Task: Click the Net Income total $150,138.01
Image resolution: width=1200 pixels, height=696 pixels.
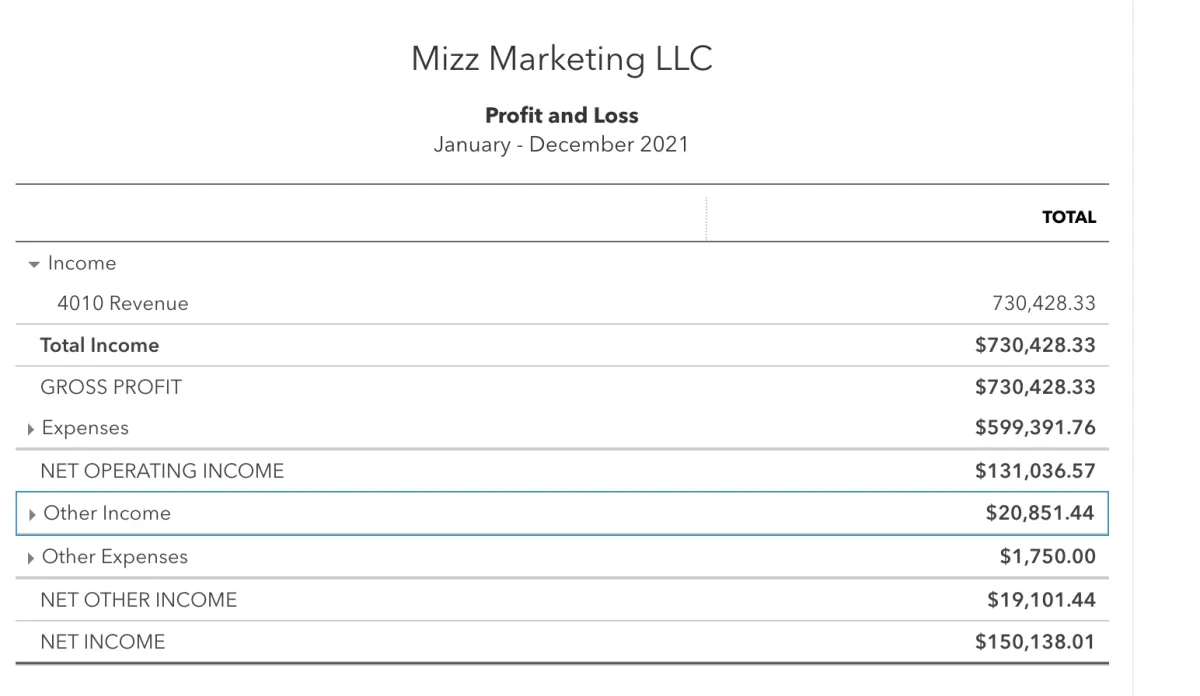Action: [x=1035, y=642]
